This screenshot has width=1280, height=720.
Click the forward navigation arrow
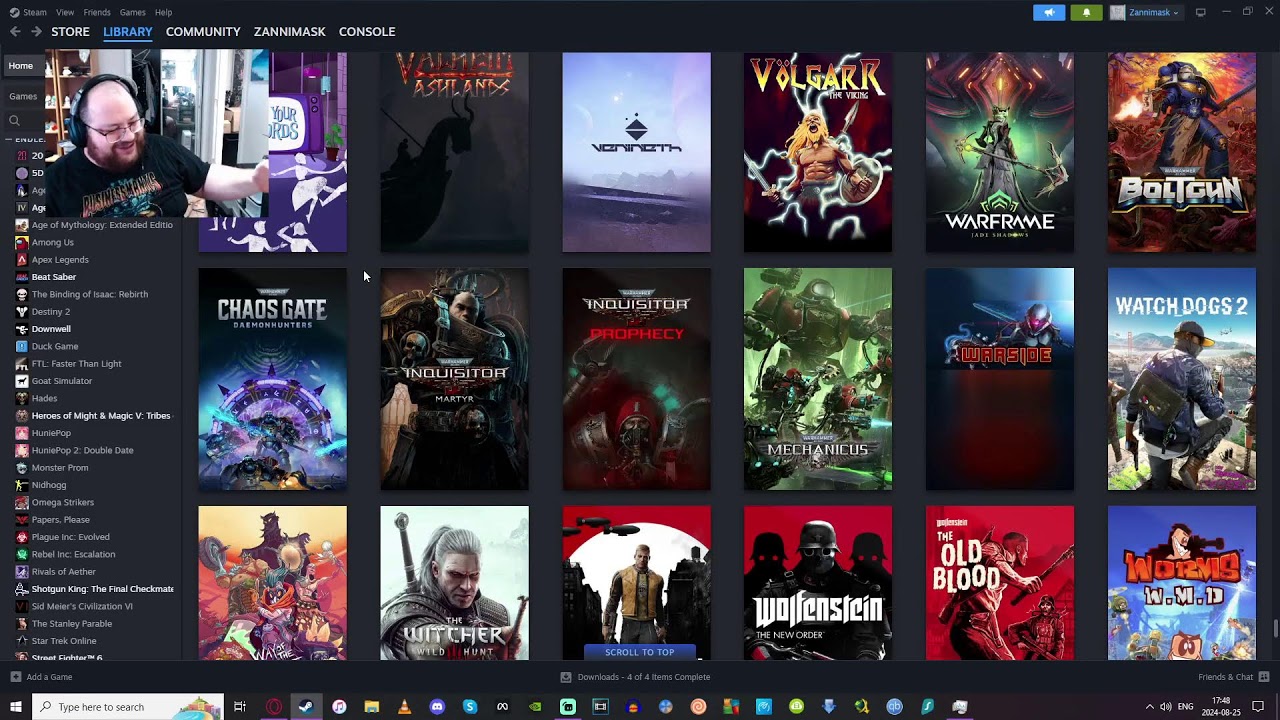tap(36, 32)
